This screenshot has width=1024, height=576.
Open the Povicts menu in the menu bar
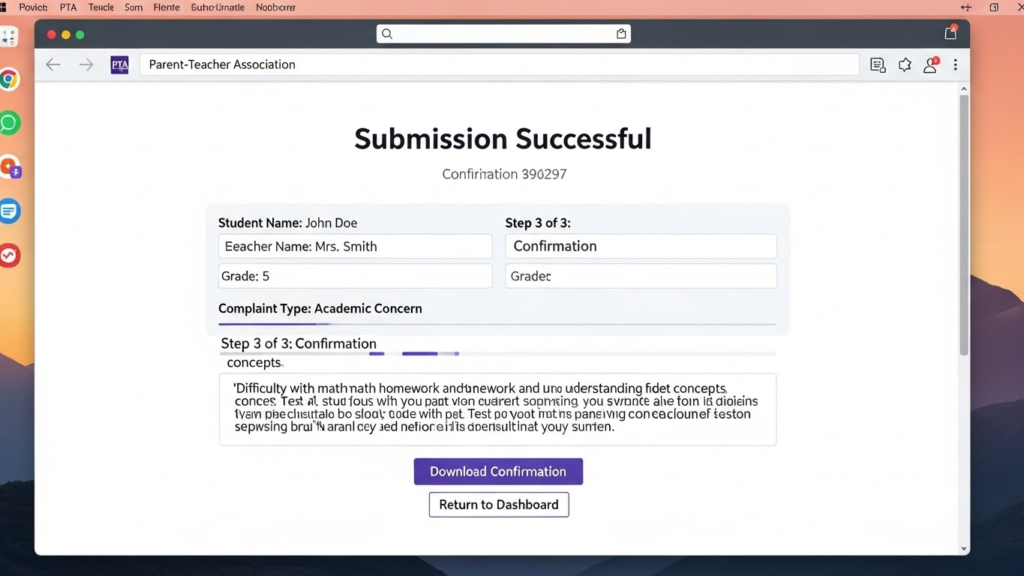pos(33,7)
